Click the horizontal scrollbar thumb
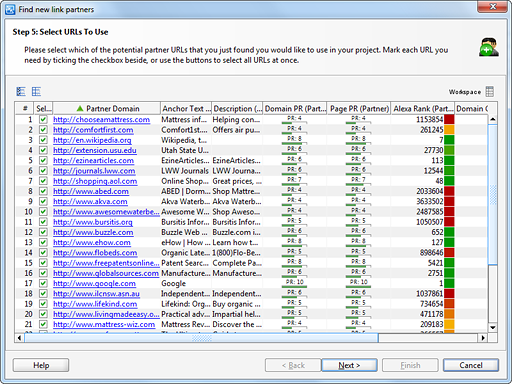 [201, 338]
